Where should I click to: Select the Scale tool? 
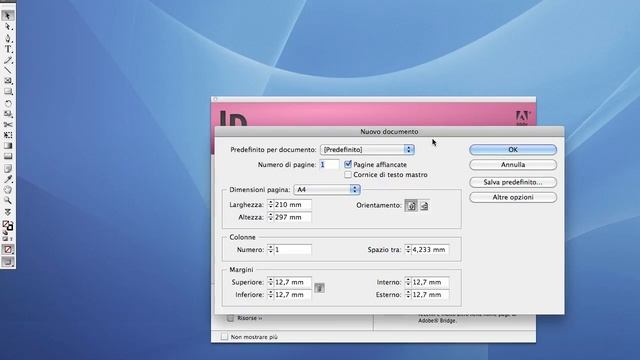coord(8,114)
